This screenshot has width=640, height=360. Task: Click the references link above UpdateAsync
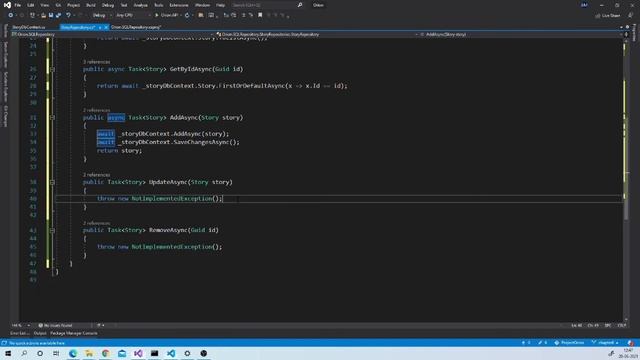tap(97, 175)
